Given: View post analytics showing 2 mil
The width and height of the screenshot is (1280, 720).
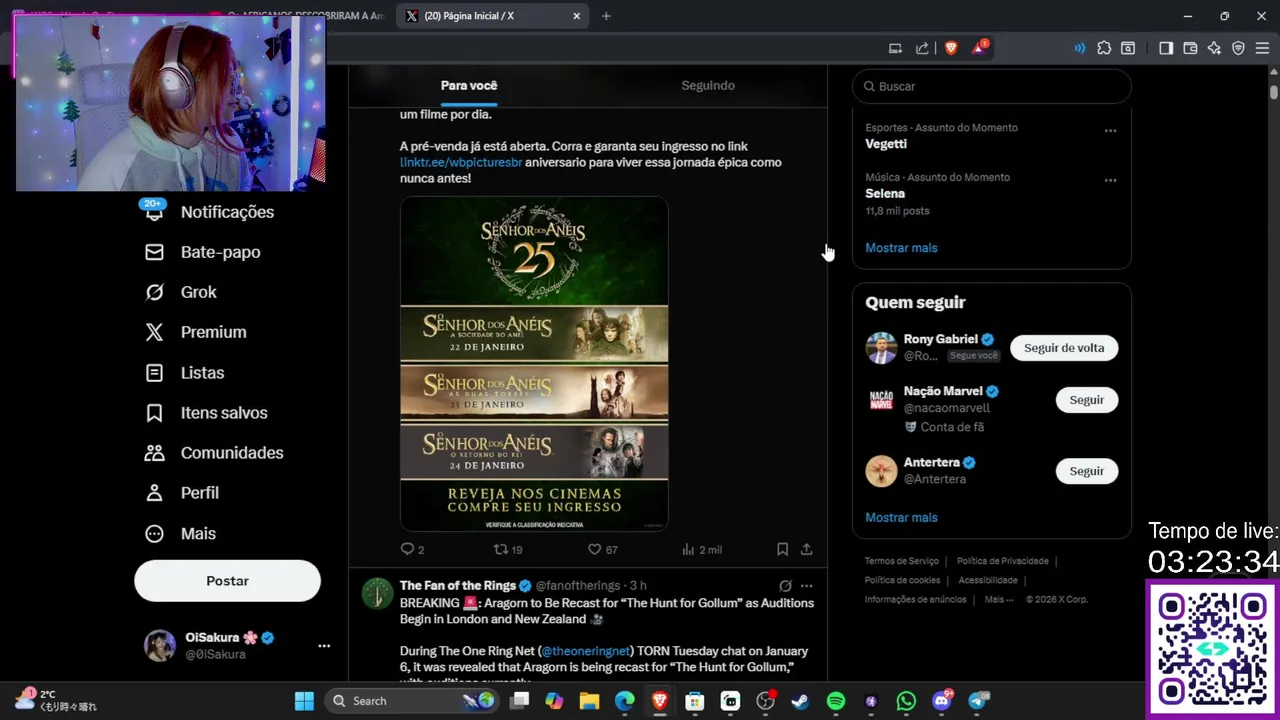Looking at the screenshot, I should [701, 549].
